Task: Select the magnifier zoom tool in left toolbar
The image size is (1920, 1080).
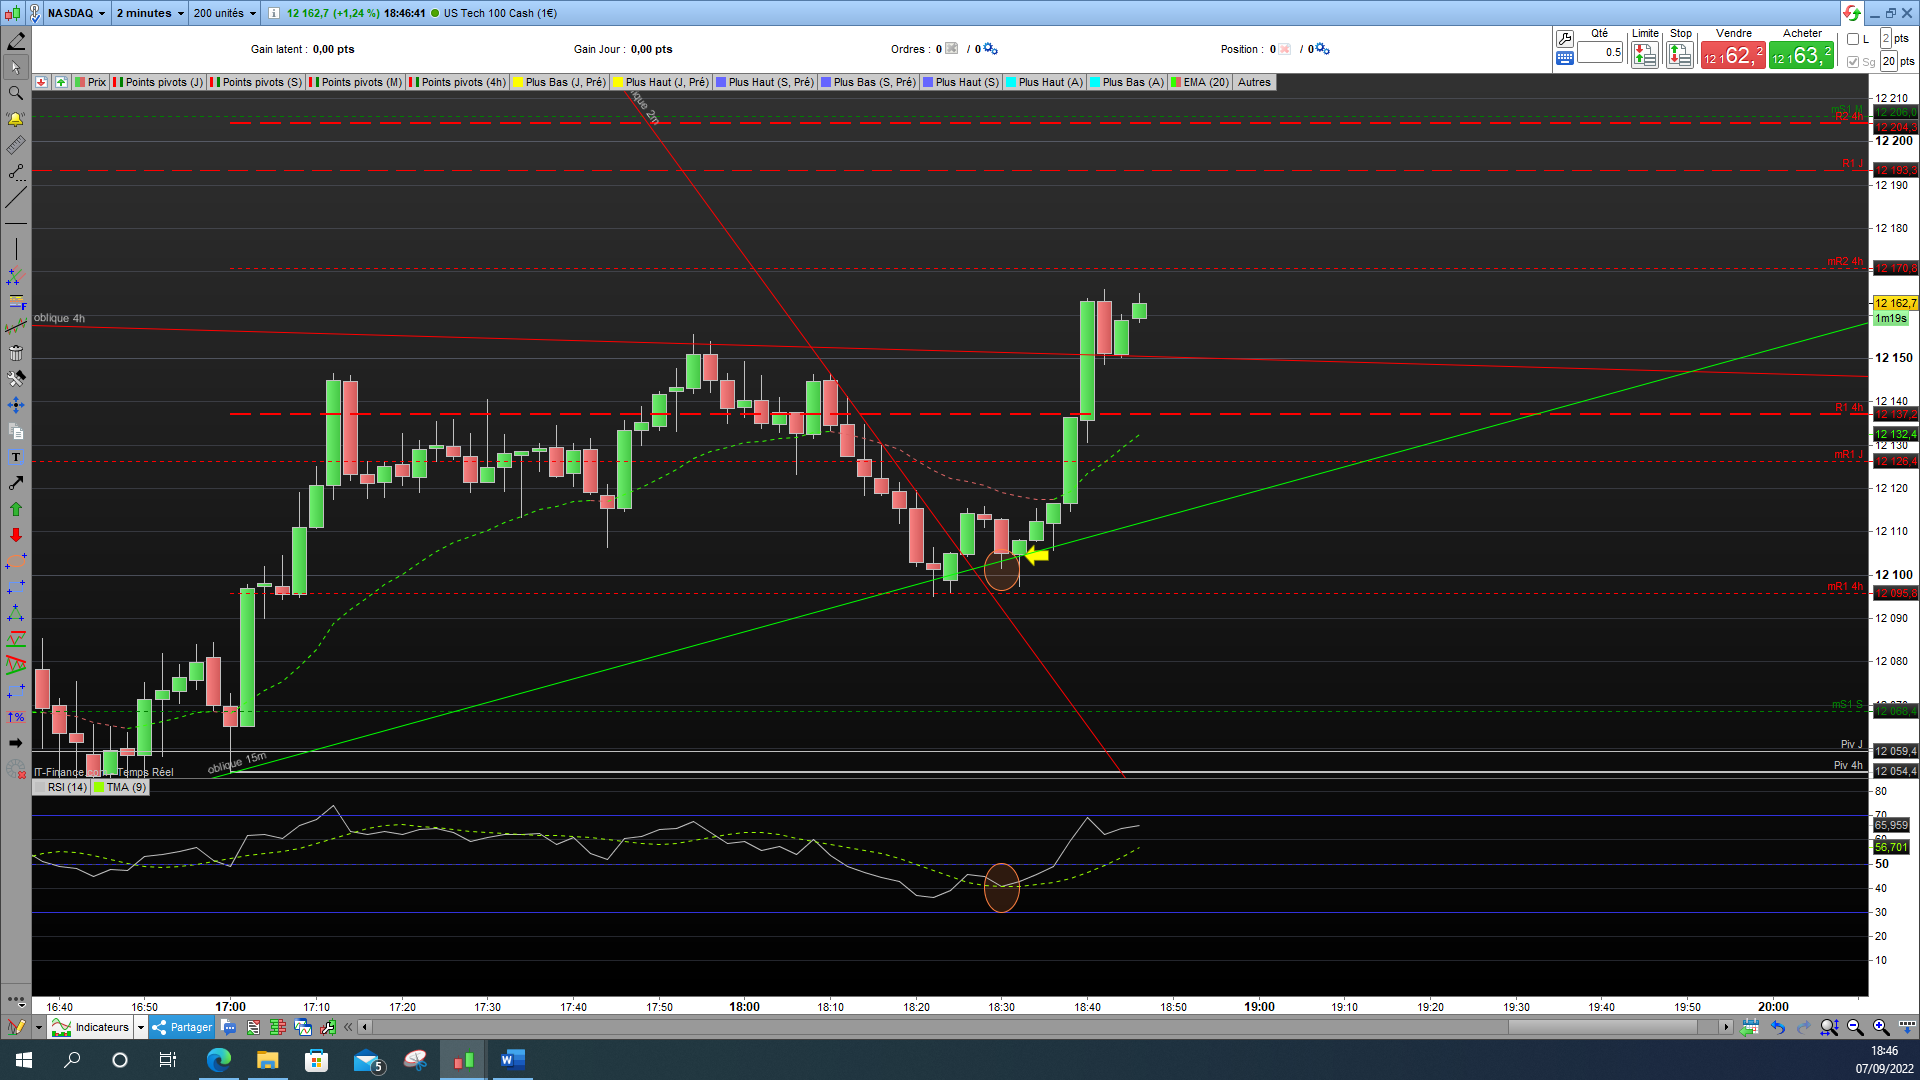Action: pos(16,93)
